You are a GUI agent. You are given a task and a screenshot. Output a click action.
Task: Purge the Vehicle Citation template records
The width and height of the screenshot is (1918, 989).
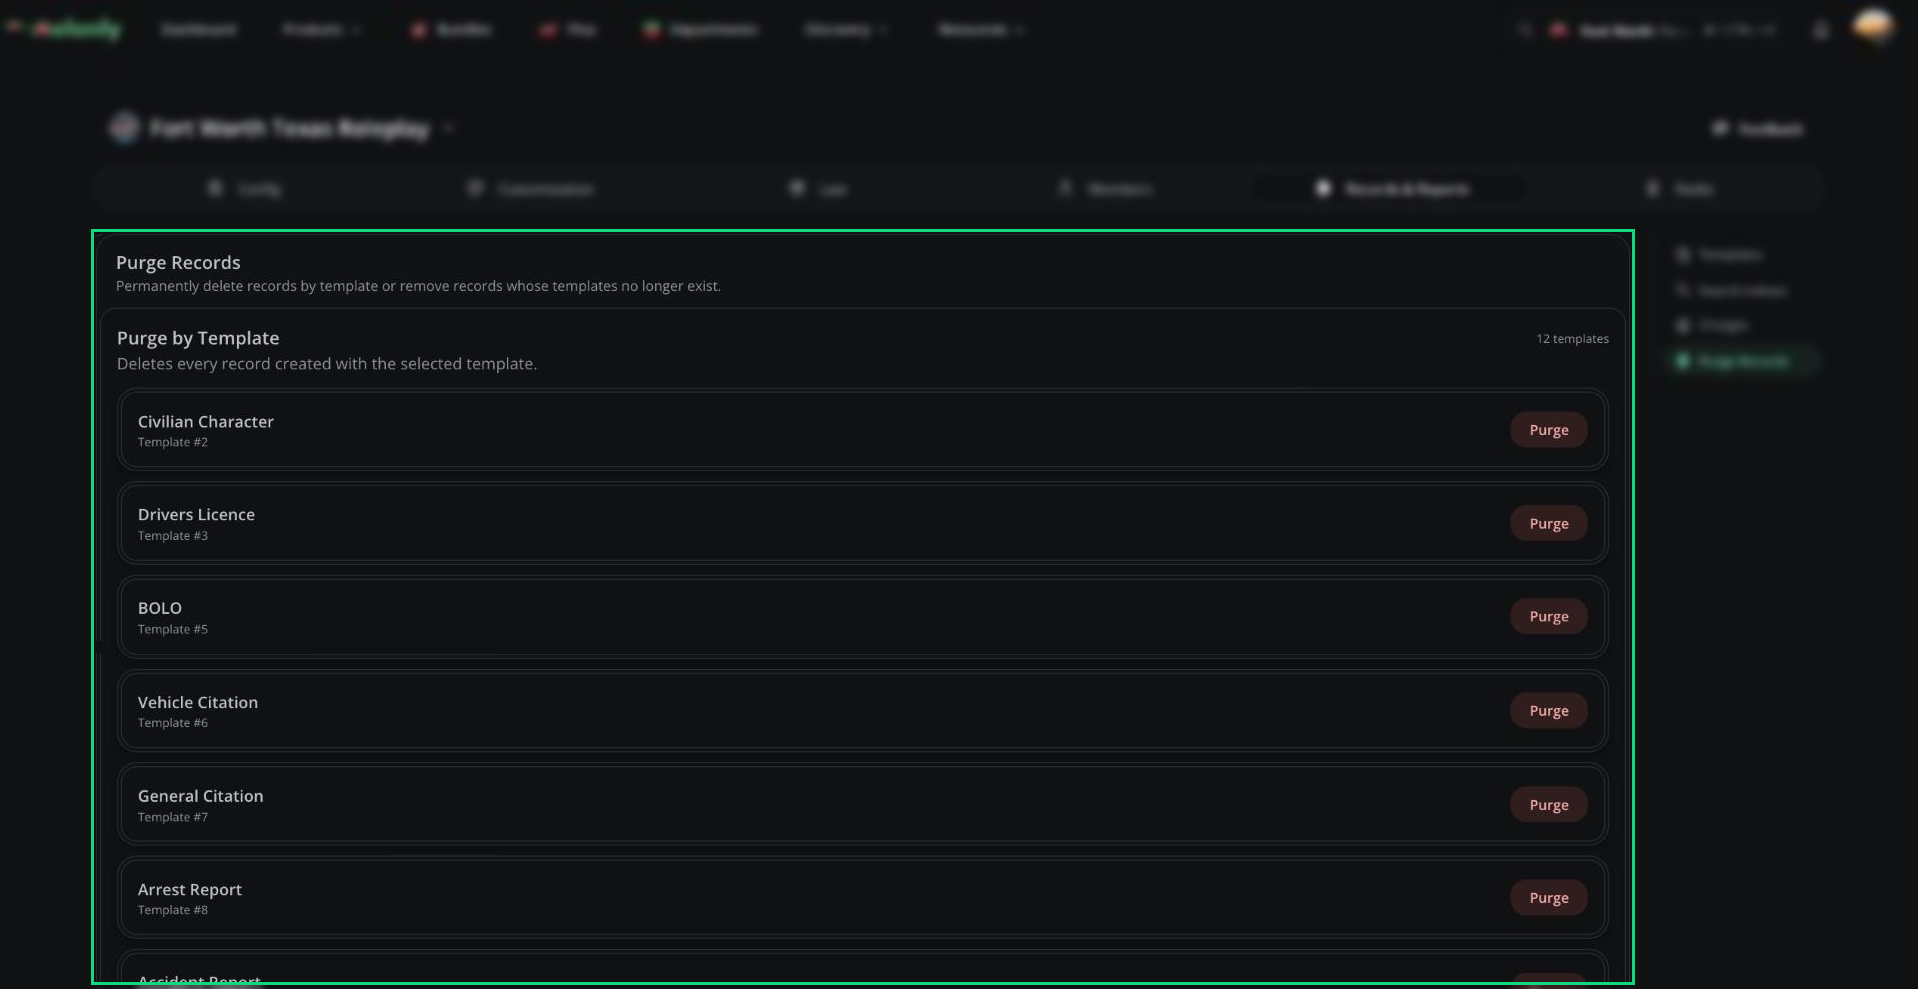pyautogui.click(x=1548, y=711)
